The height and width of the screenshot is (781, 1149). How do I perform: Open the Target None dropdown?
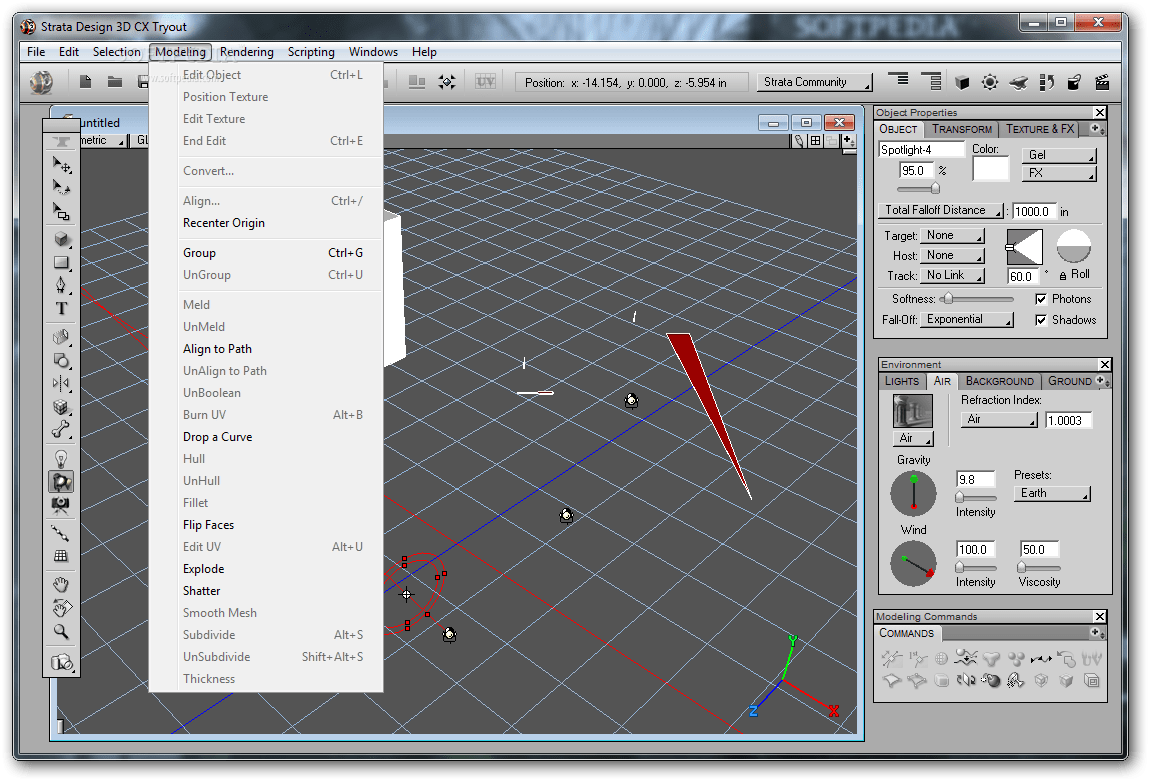[953, 236]
